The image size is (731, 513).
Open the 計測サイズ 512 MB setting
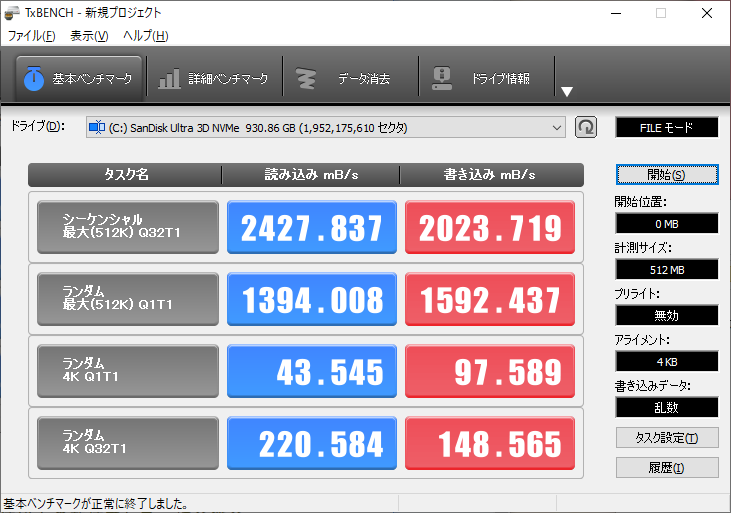[x=666, y=269]
